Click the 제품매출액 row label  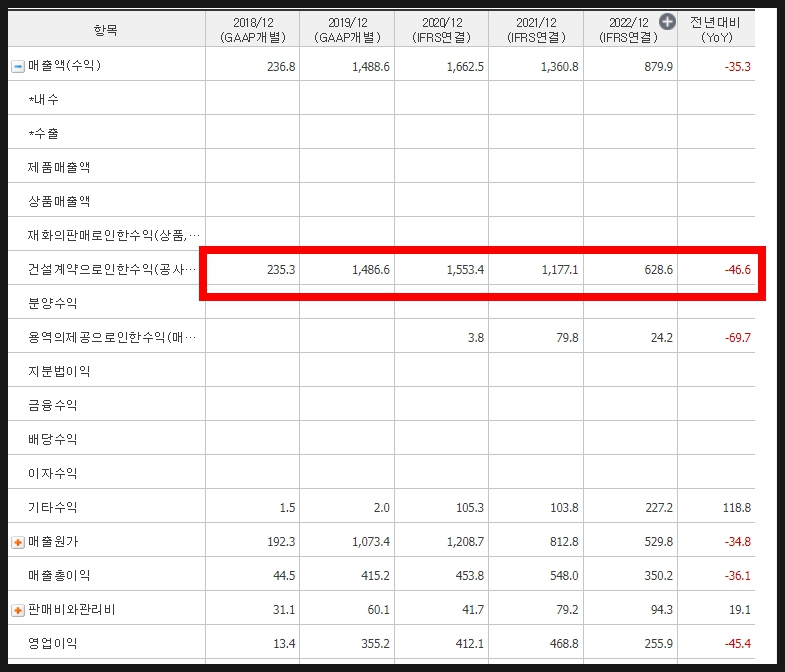pyautogui.click(x=59, y=167)
